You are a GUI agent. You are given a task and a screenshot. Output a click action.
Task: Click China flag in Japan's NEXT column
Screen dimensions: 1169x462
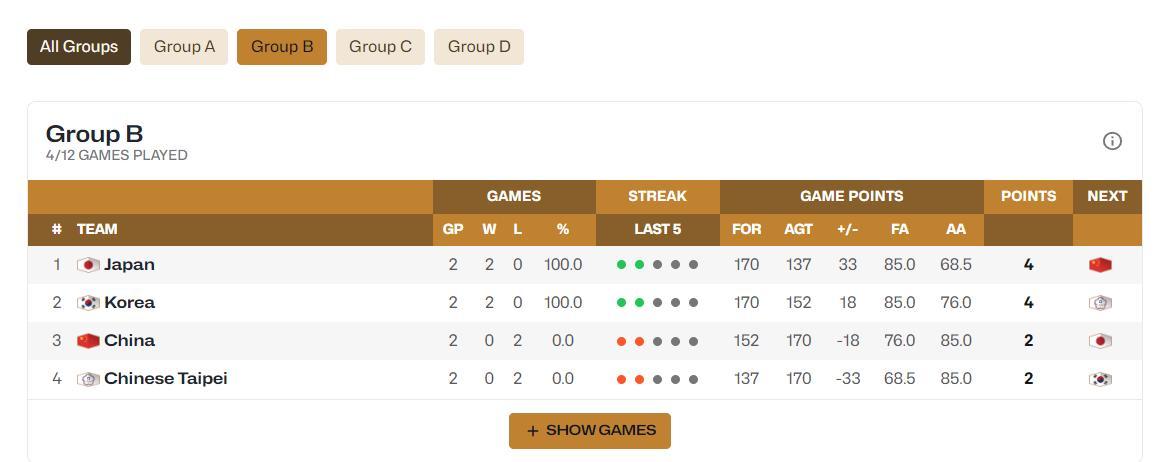pos(1100,265)
